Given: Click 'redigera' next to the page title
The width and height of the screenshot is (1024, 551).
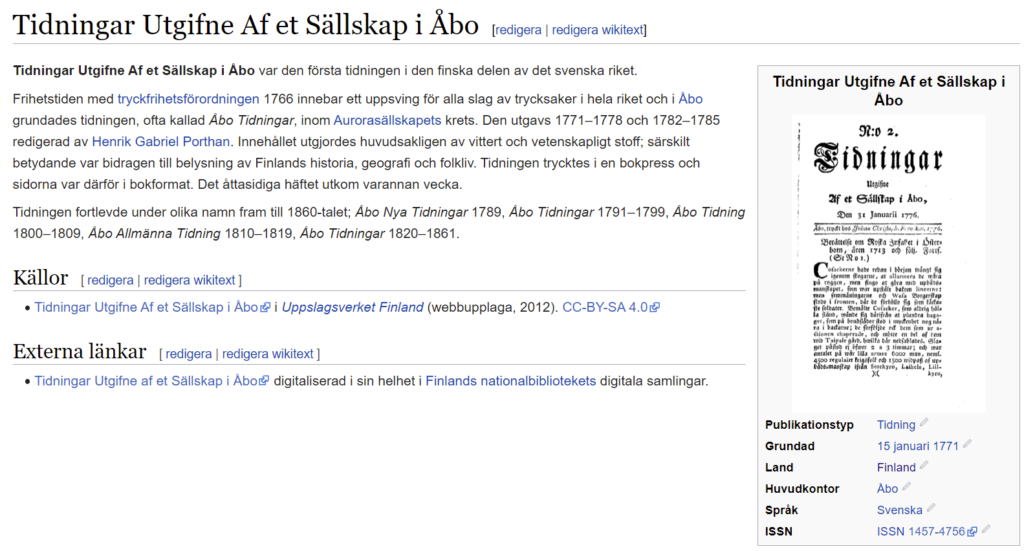Looking at the screenshot, I should [519, 30].
